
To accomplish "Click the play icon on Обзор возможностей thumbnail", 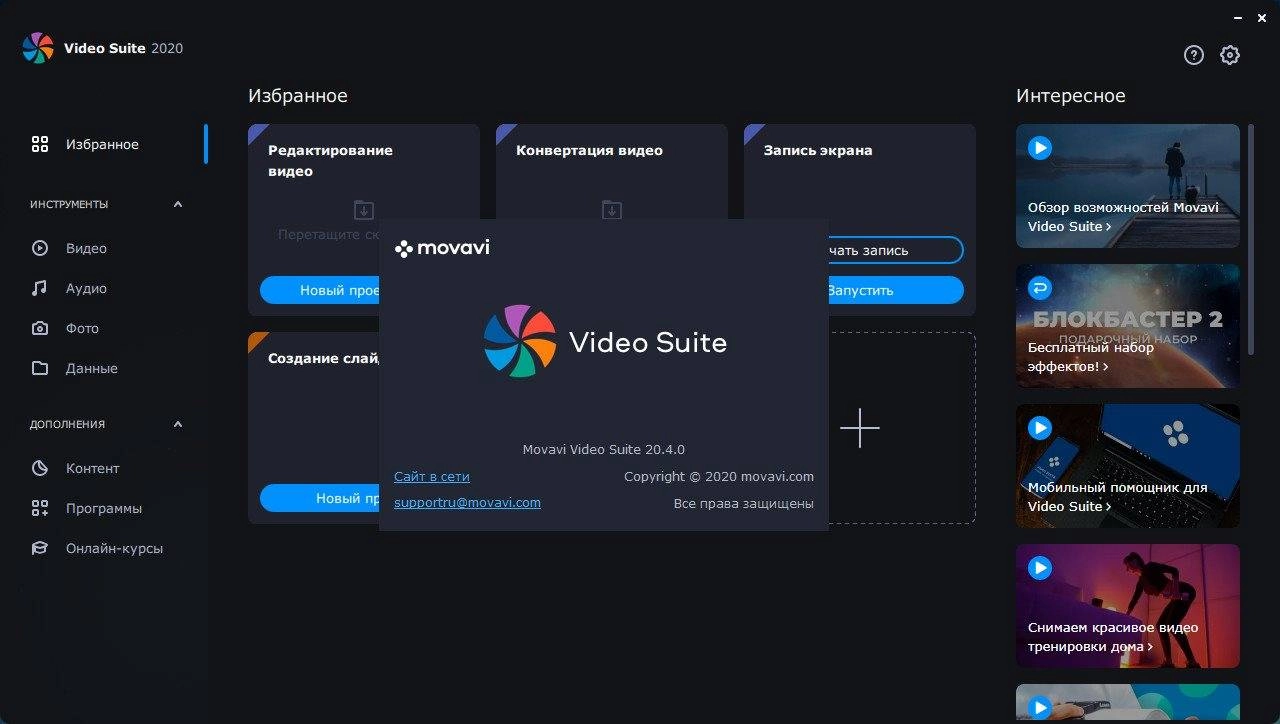I will point(1040,148).
